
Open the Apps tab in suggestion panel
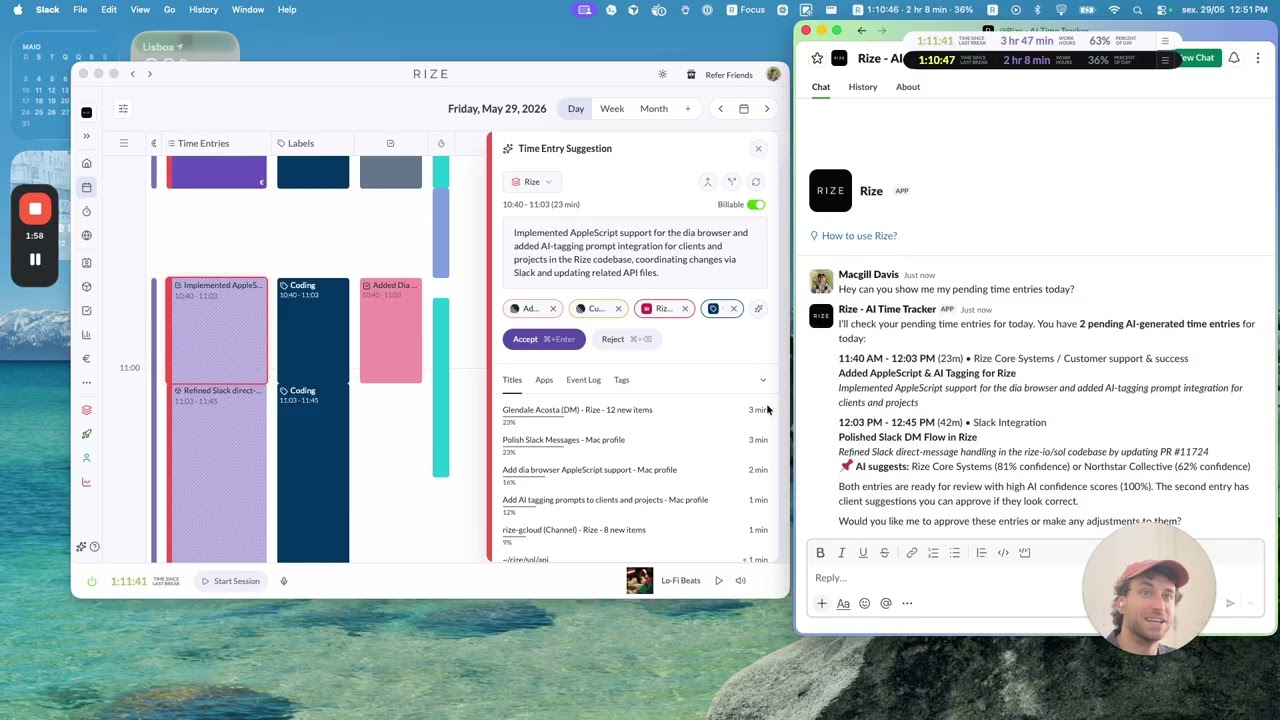(x=544, y=380)
